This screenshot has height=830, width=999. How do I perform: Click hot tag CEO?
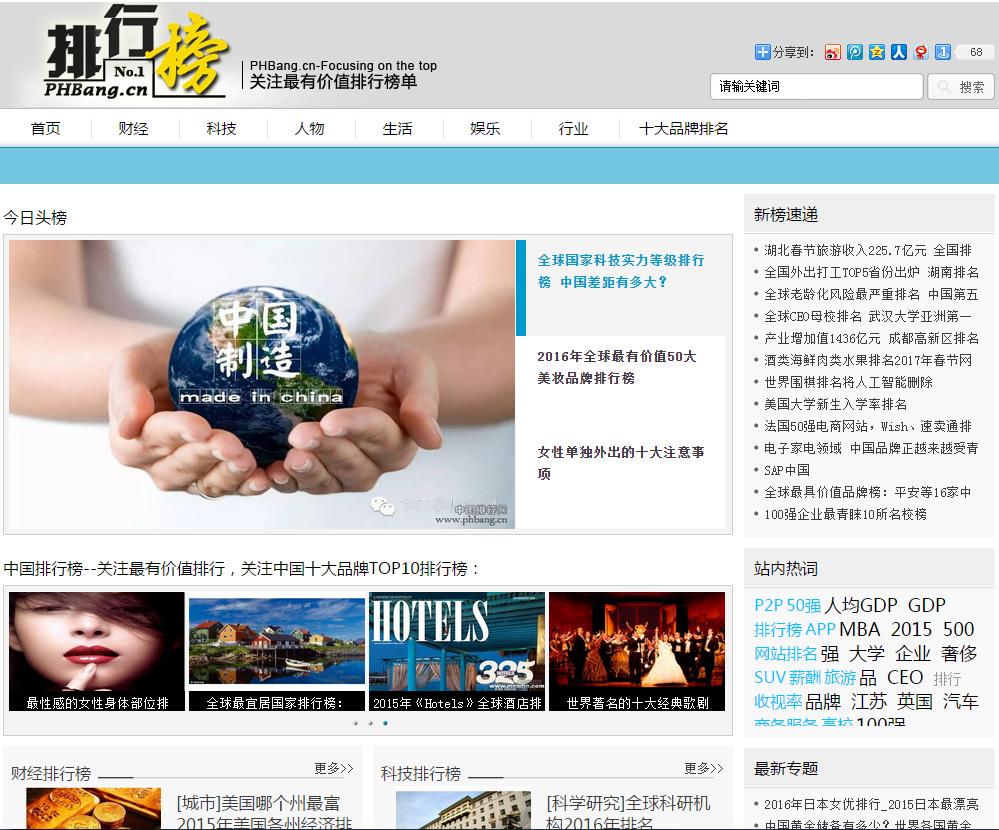tap(905, 677)
